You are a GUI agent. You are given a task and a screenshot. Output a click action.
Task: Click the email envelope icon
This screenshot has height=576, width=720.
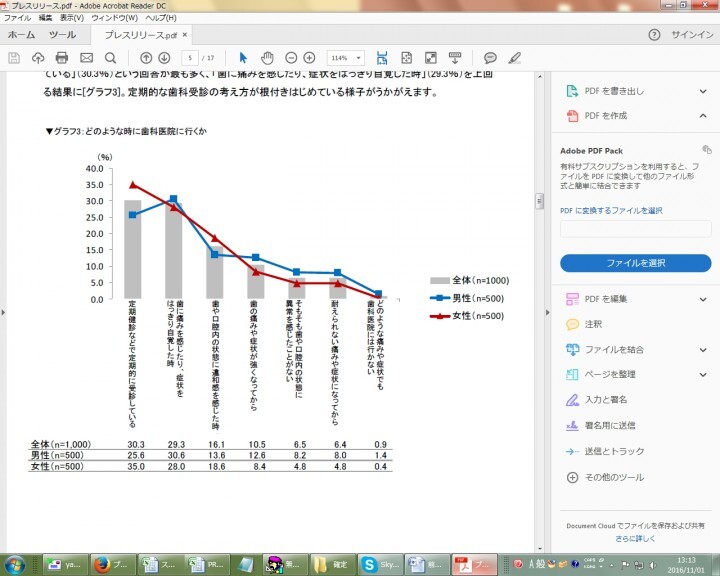click(86, 57)
